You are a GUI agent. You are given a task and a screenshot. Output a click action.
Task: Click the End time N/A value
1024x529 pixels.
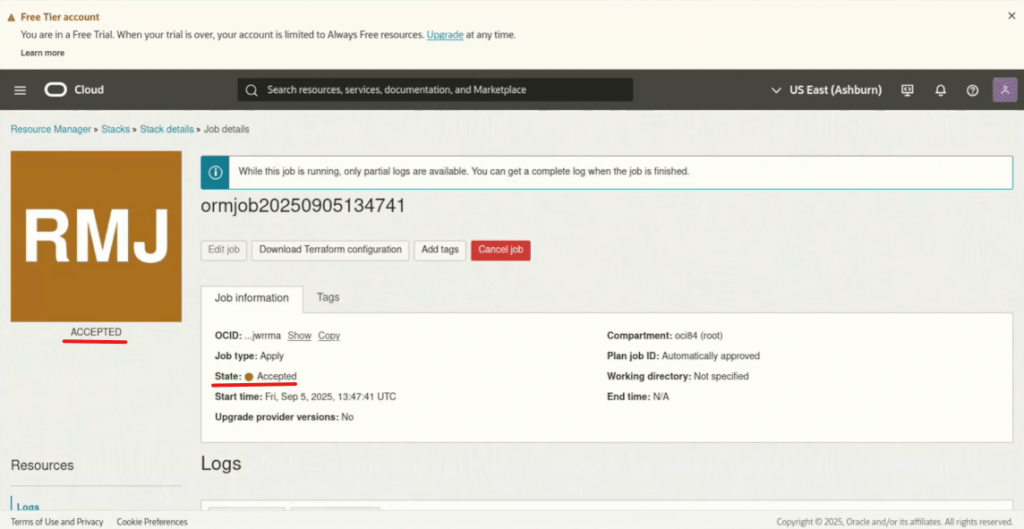pyautogui.click(x=661, y=397)
